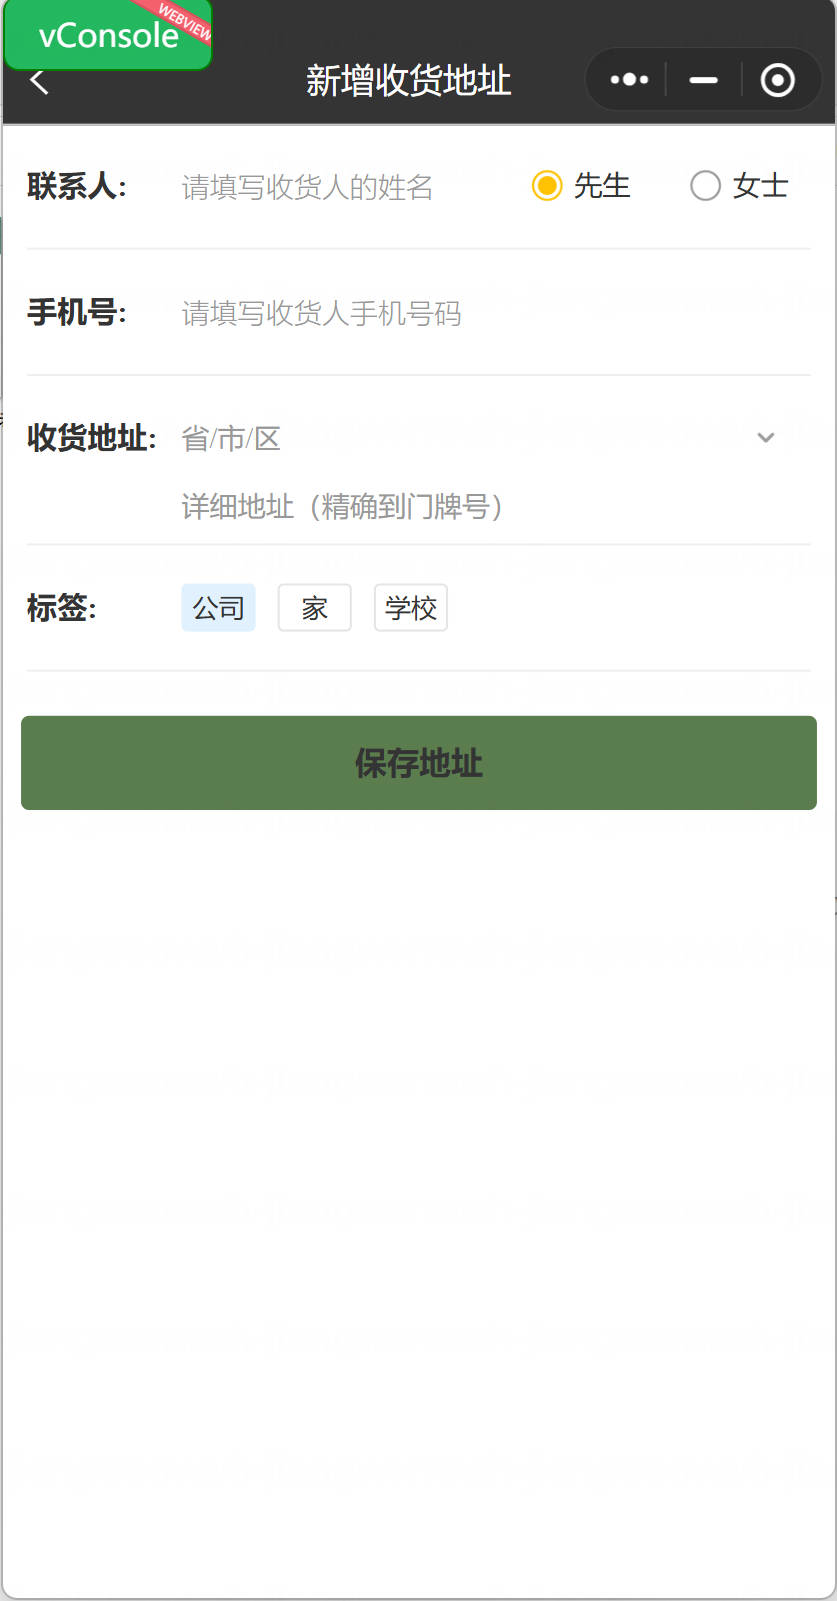Screen dimensions: 837x1601
Task: Click the minimize dash icon in the capsule
Action: (x=704, y=79)
